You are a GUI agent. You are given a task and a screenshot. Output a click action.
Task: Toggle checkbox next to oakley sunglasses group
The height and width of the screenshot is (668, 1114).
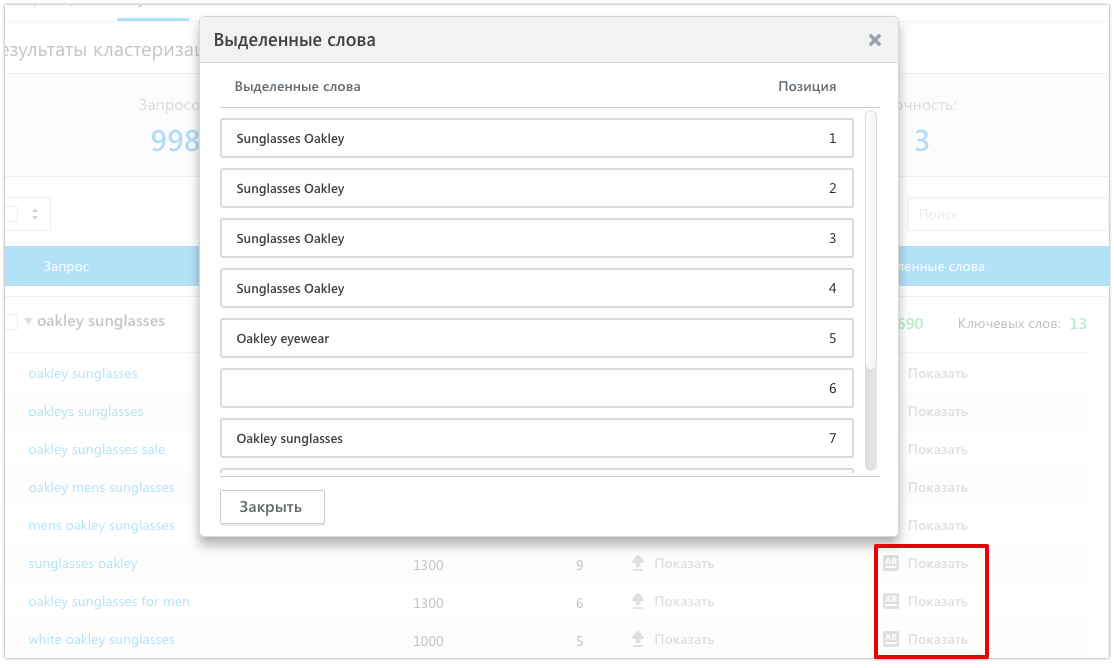[11, 322]
